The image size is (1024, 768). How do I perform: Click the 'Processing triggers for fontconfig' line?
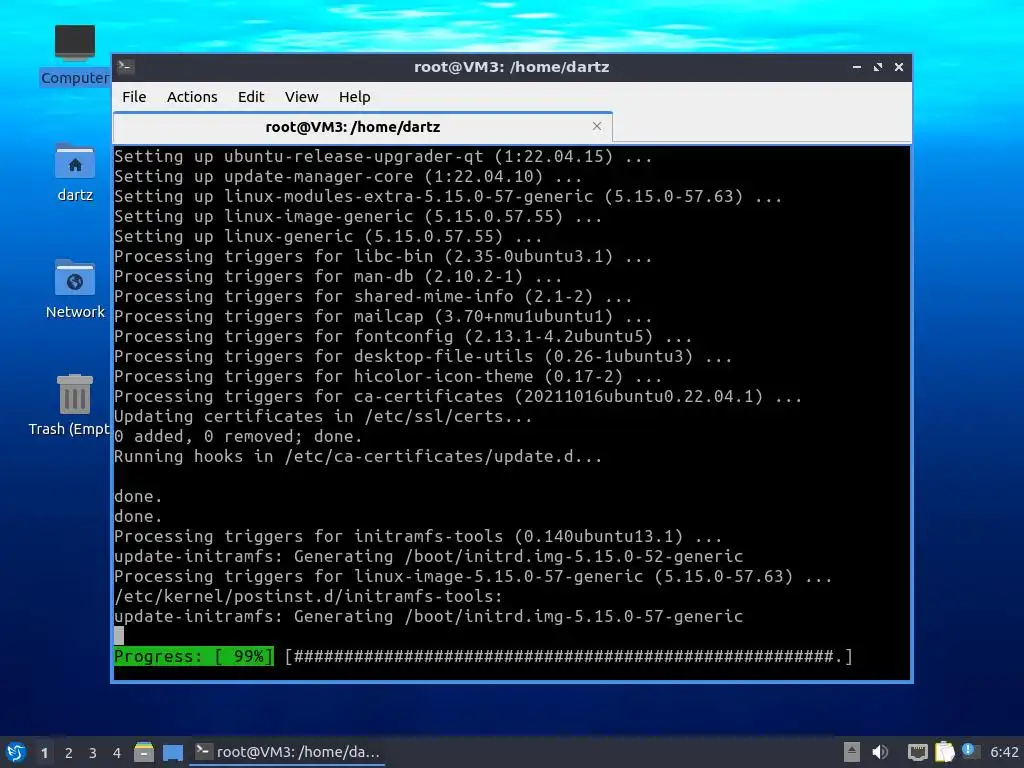[403, 336]
